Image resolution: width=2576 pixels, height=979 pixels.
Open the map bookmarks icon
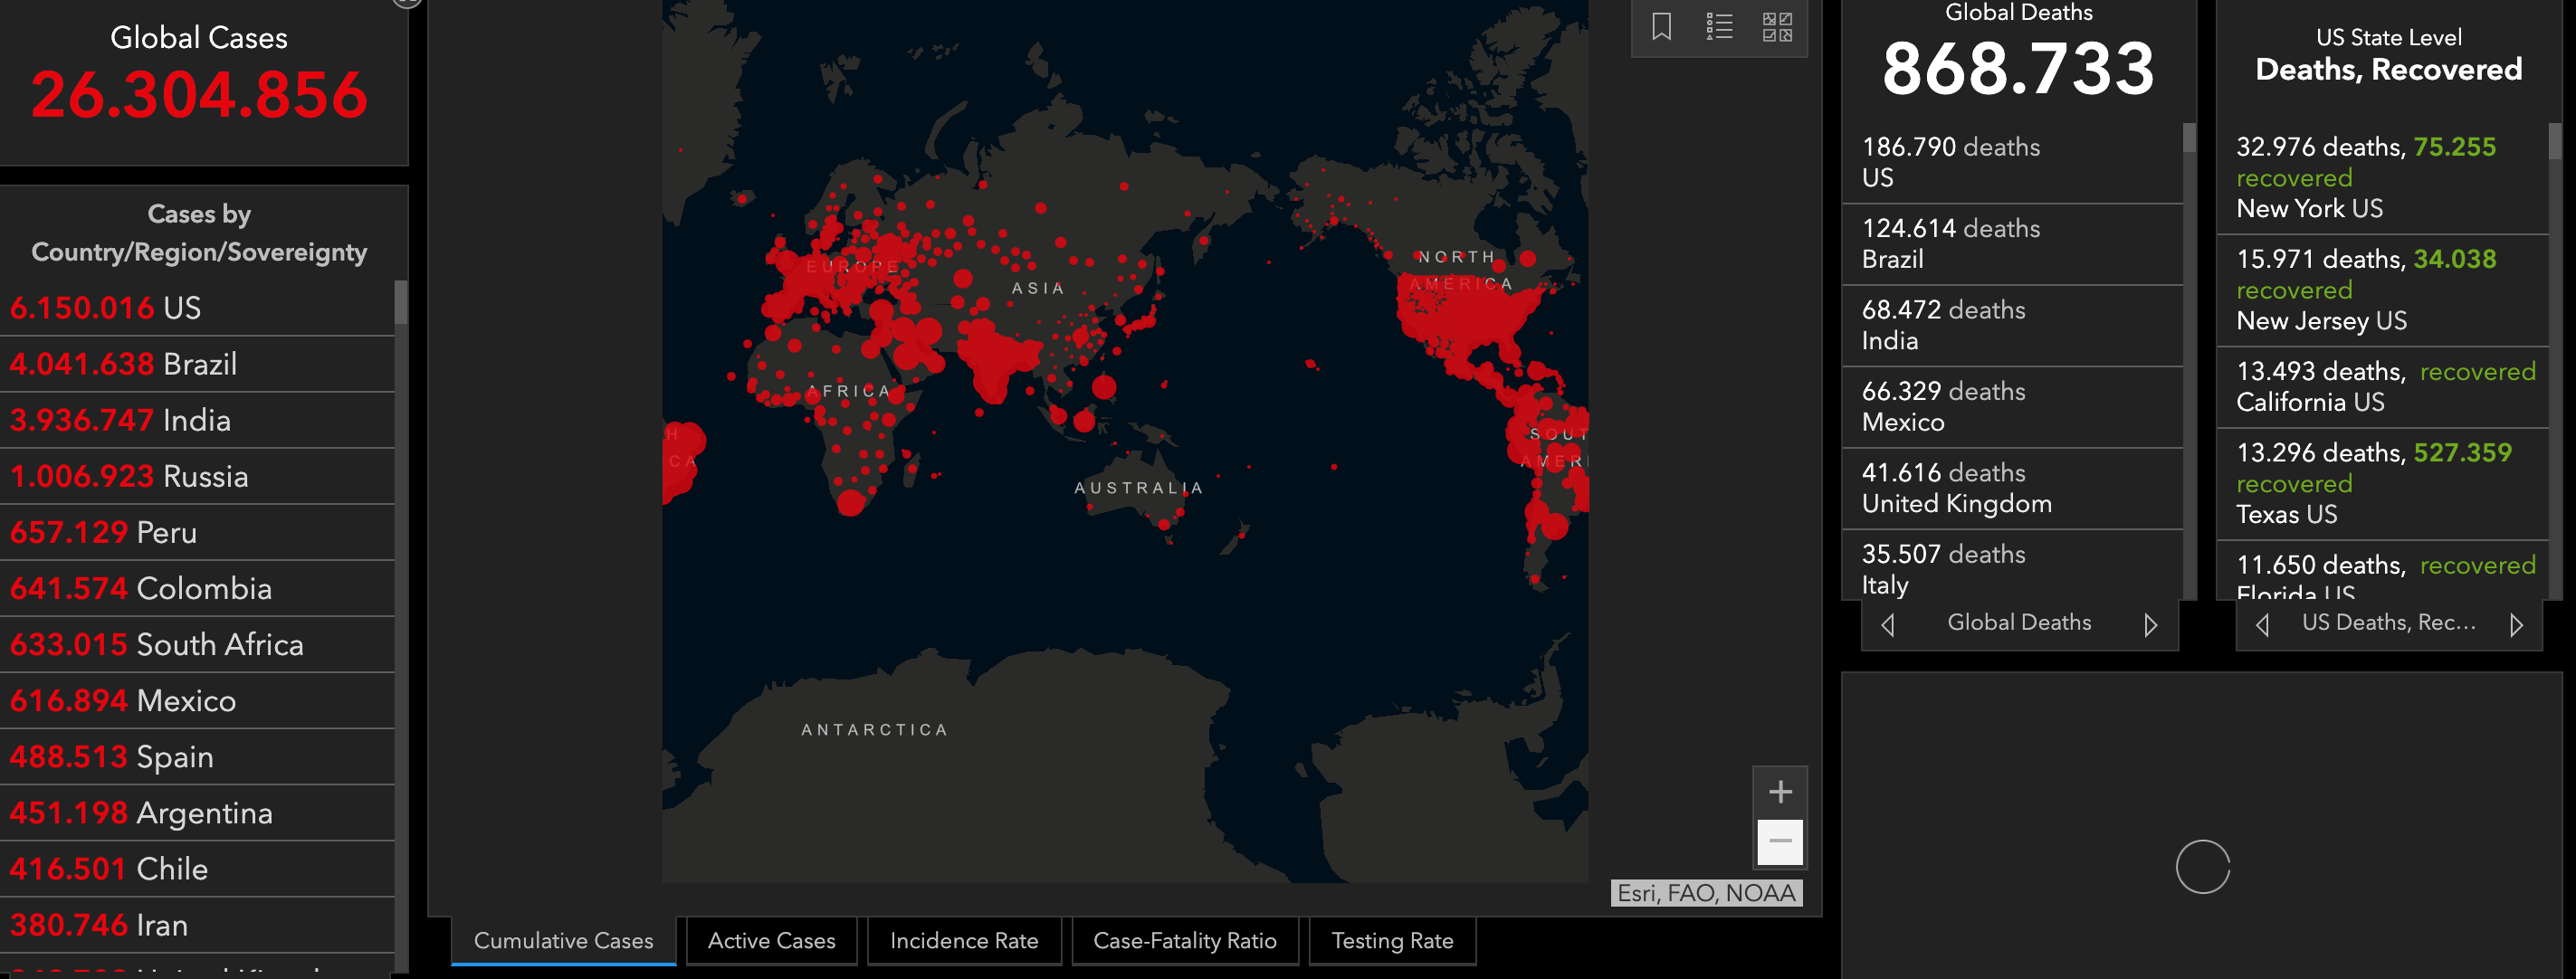[x=1661, y=27]
